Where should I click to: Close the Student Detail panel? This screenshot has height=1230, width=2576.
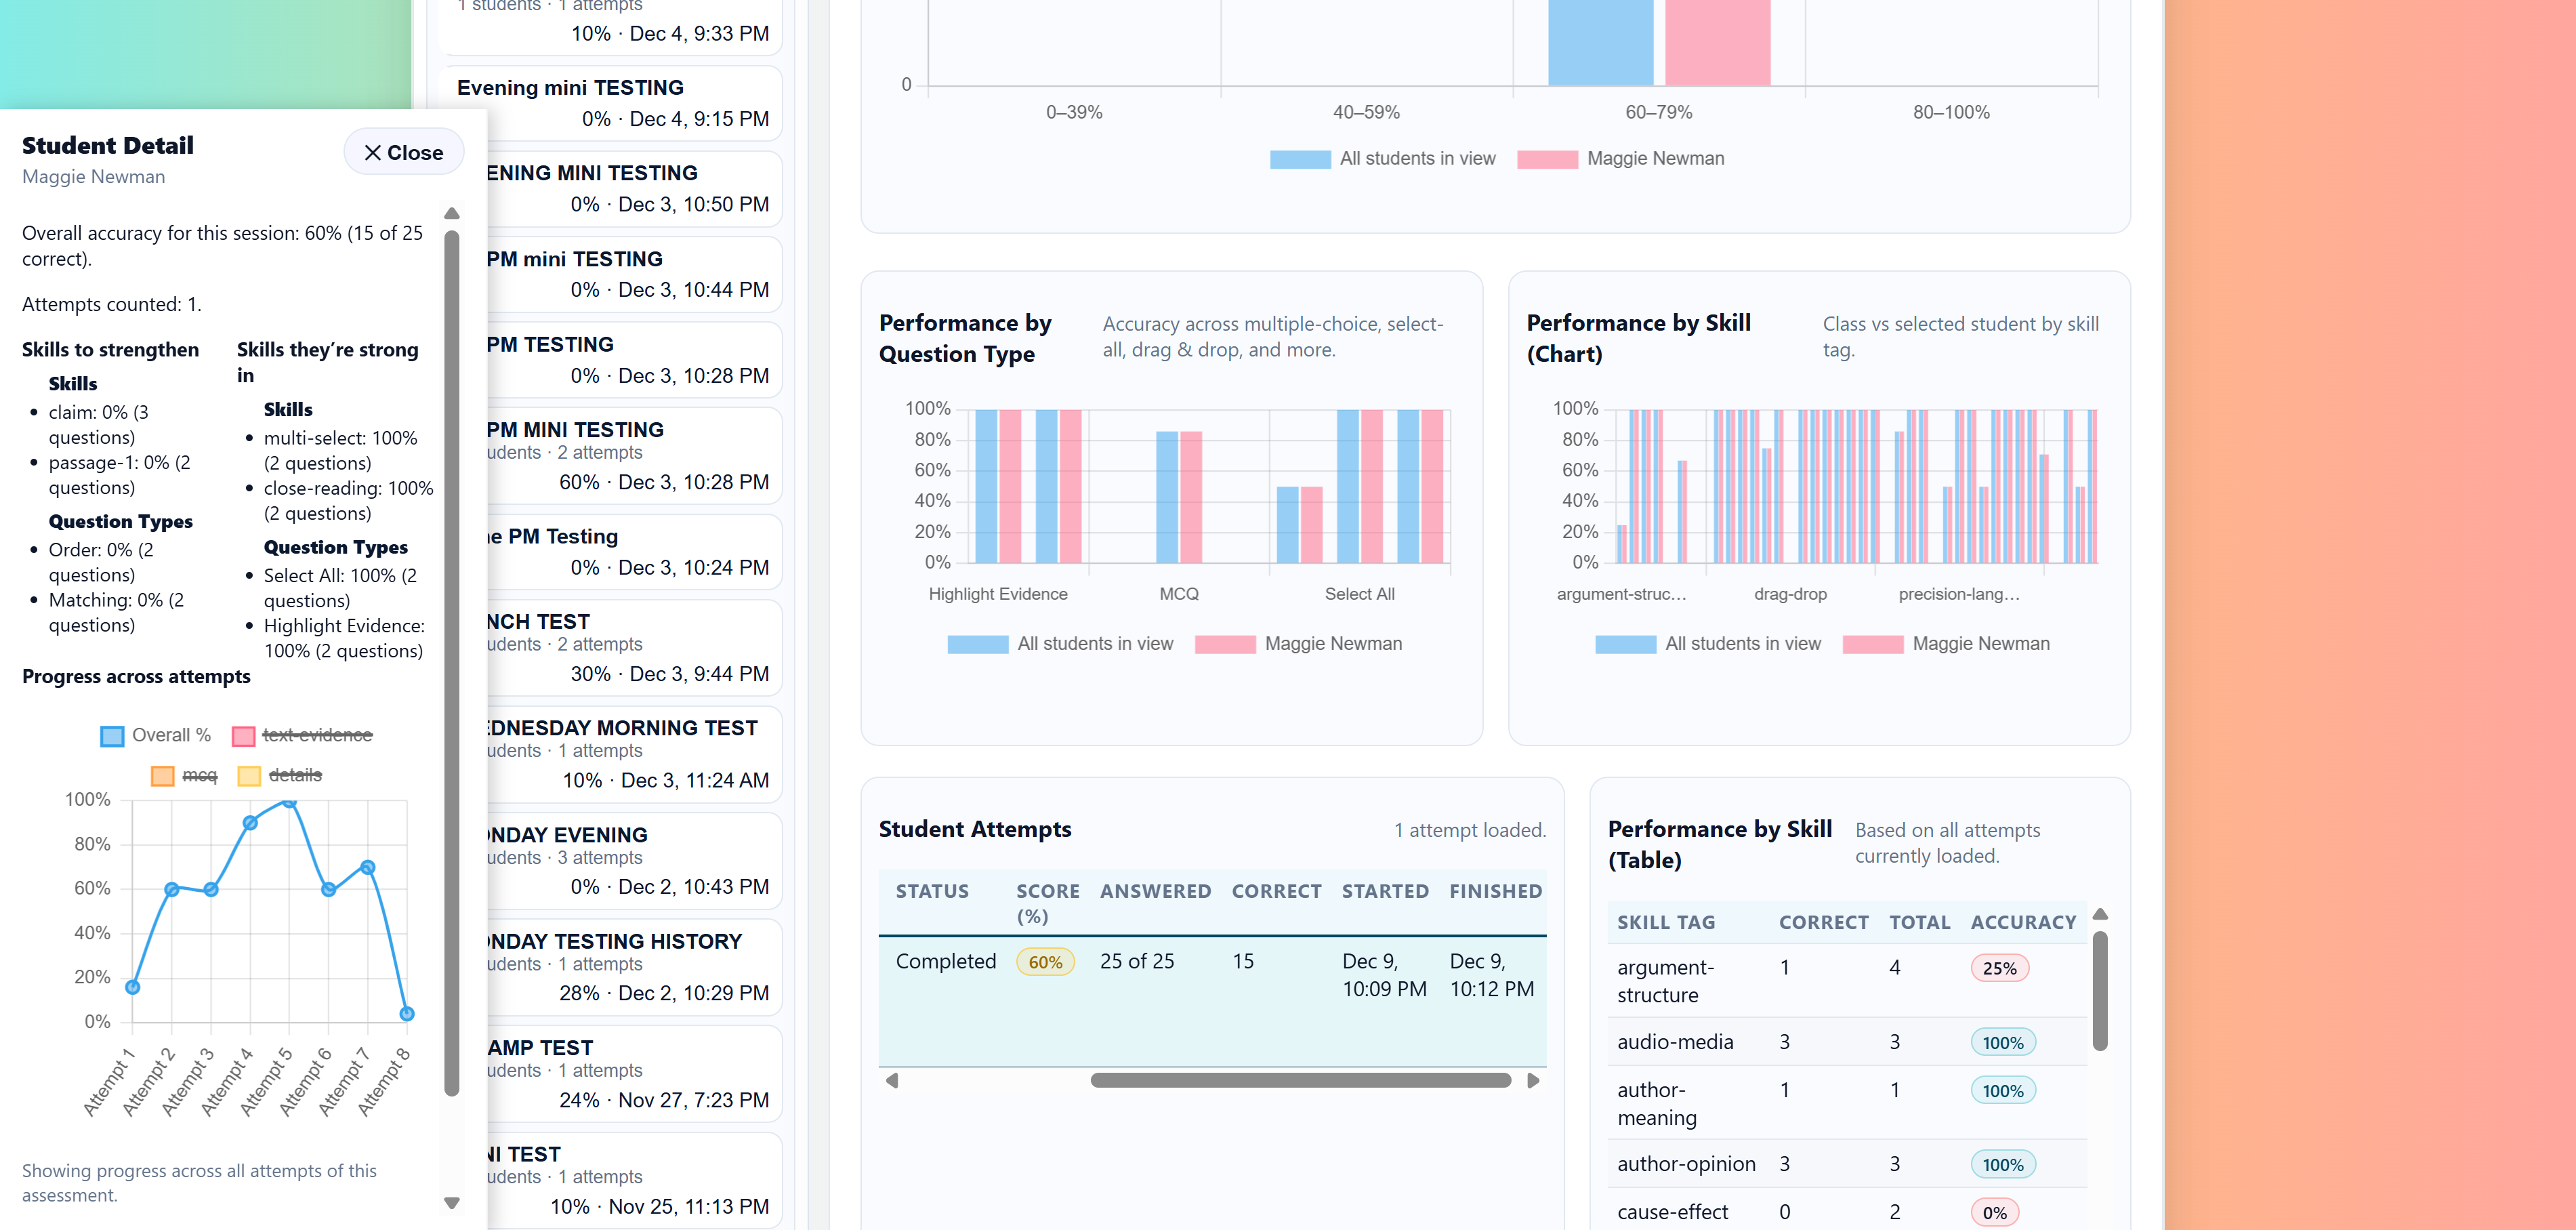click(x=403, y=153)
